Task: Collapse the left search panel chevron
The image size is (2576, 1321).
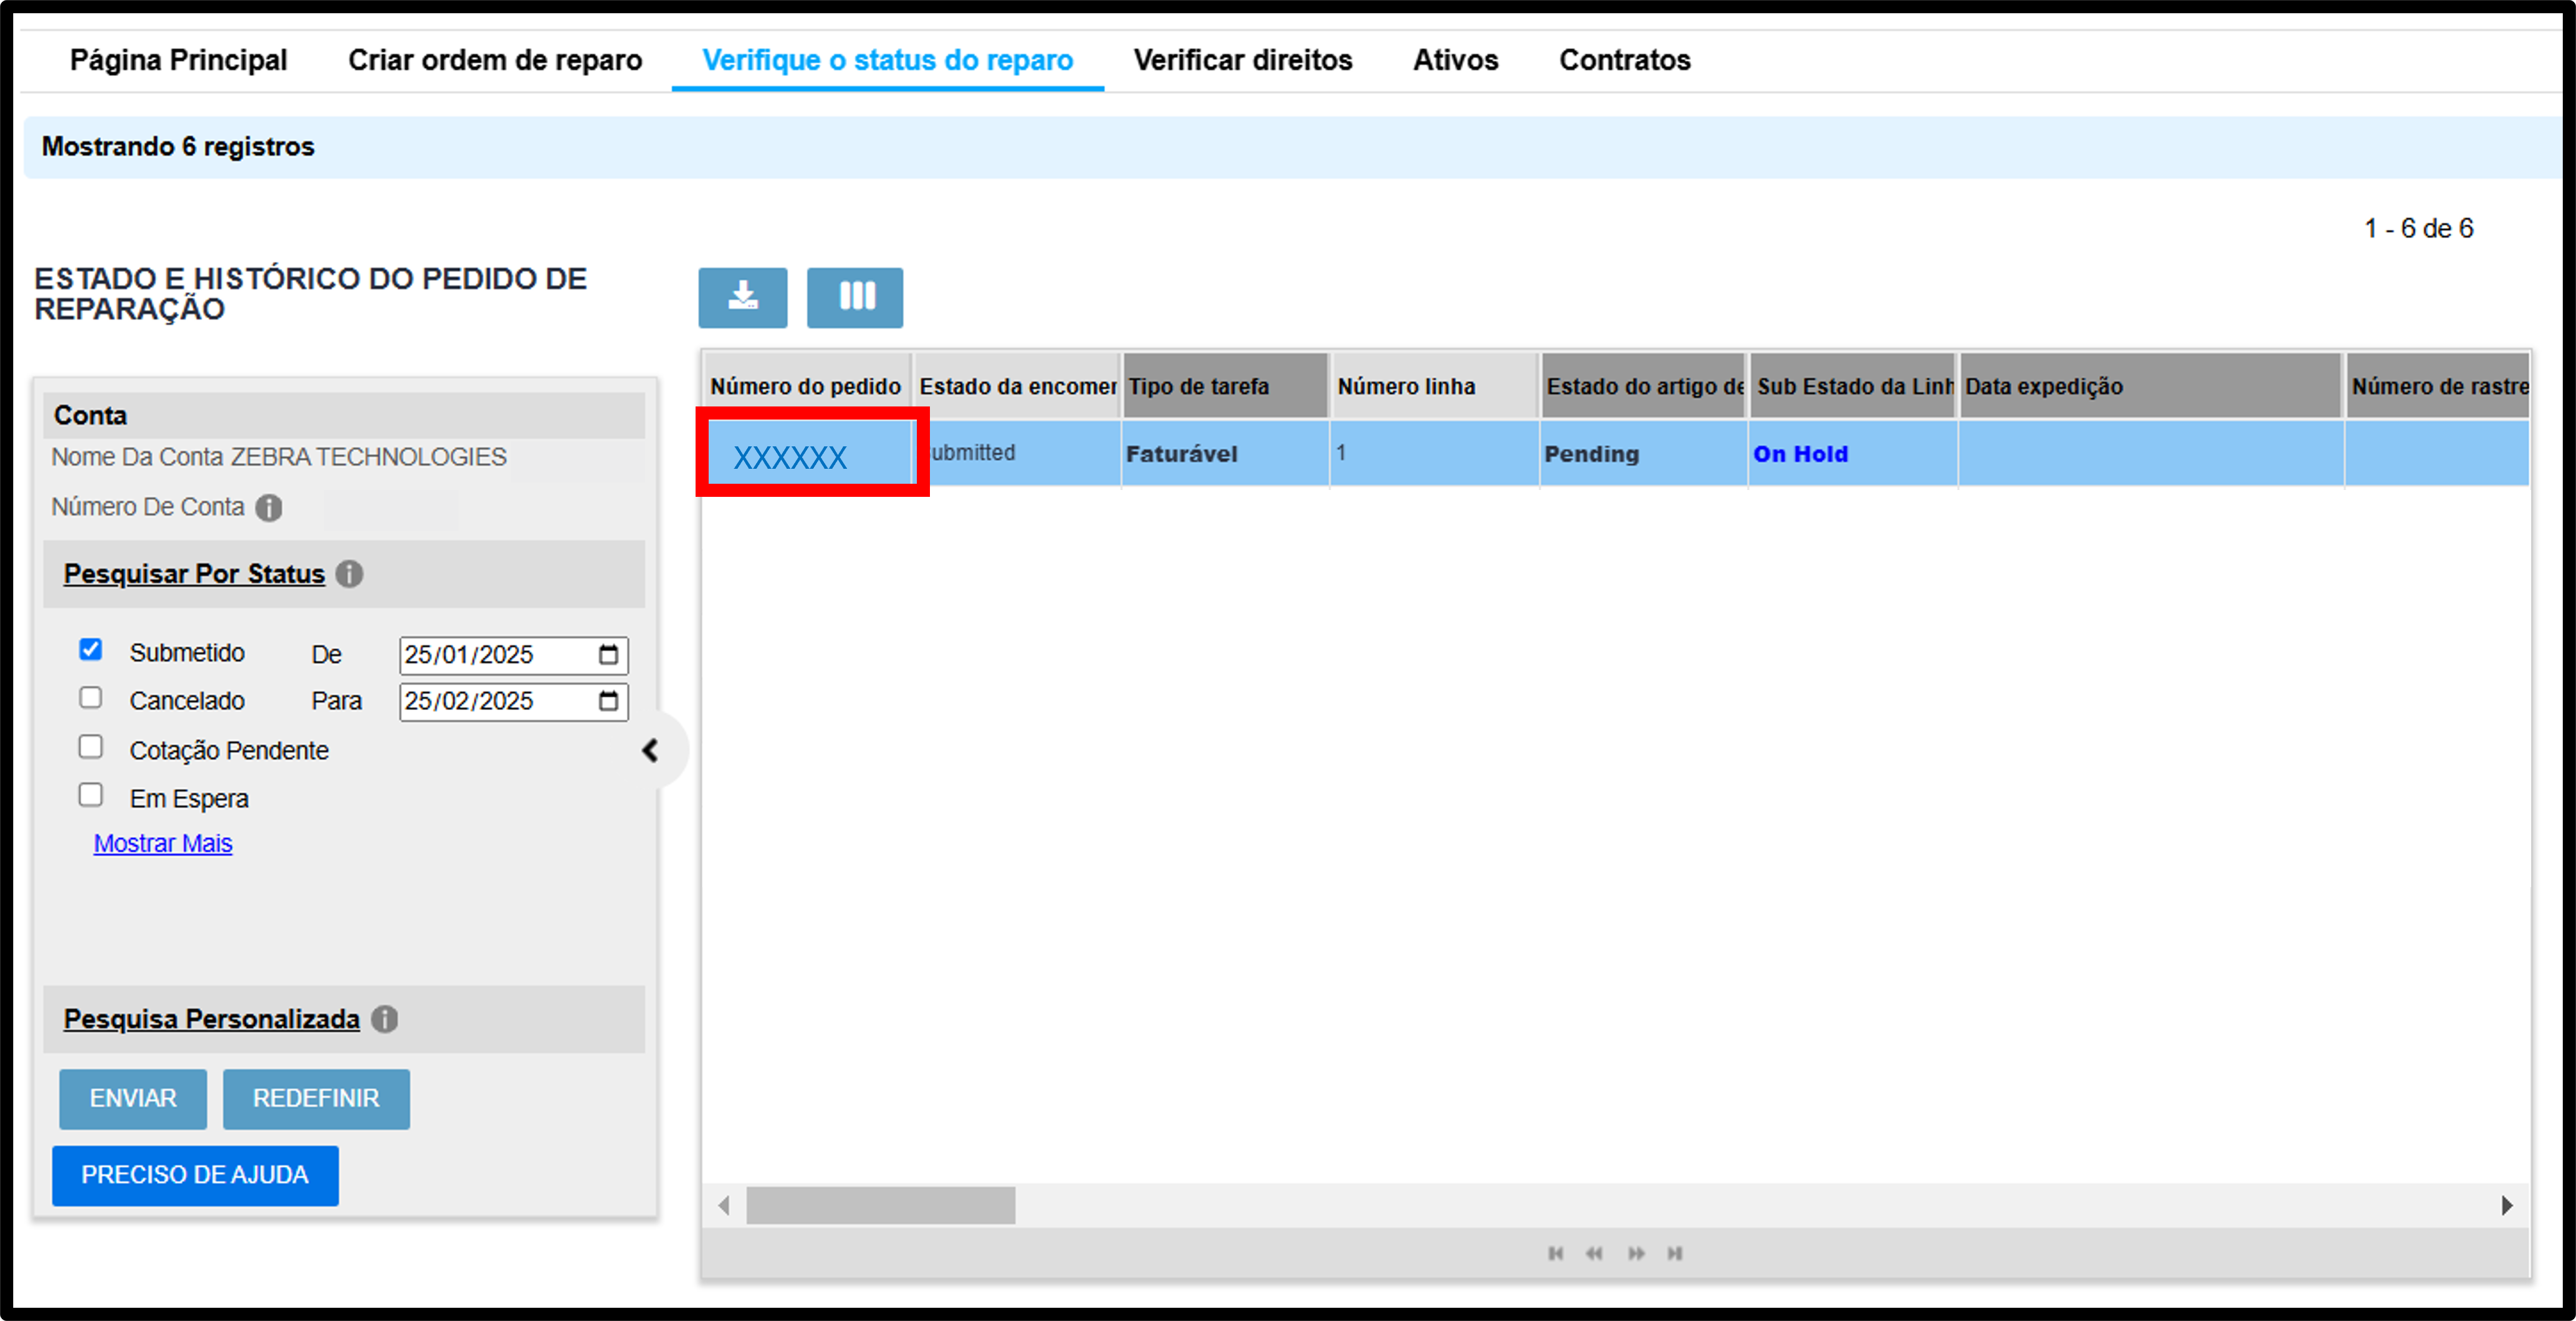Action: coord(651,750)
